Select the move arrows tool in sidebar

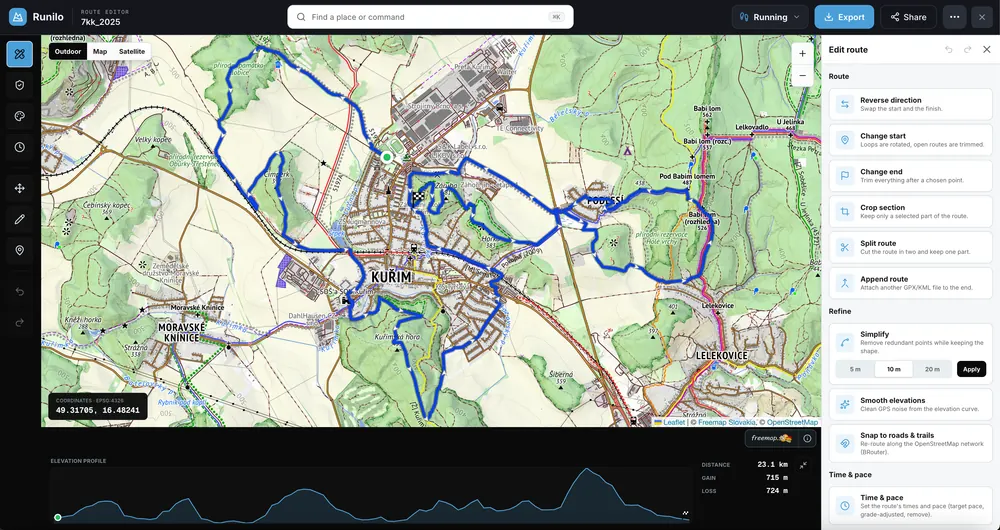point(20,188)
